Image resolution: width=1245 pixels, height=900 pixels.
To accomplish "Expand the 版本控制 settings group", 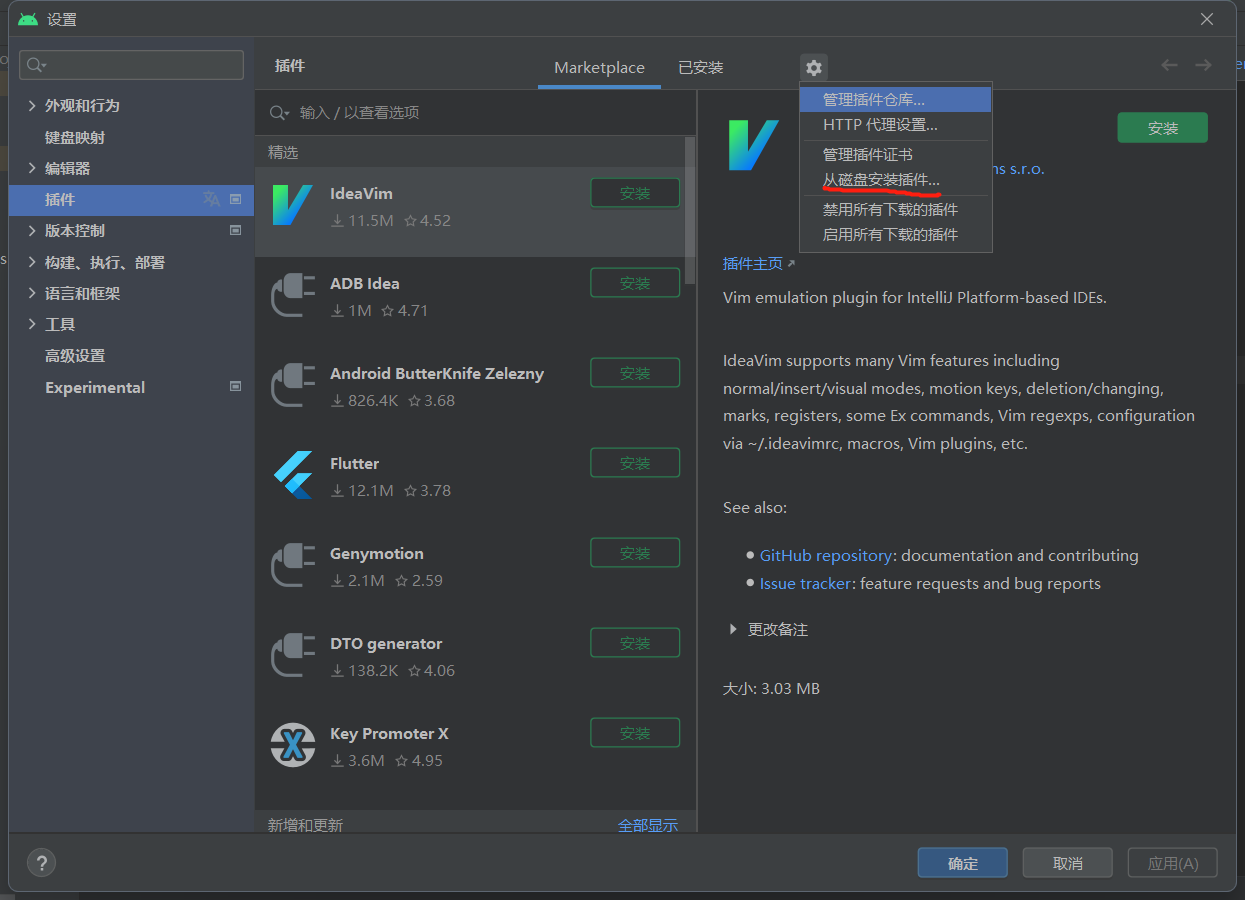I will point(33,230).
